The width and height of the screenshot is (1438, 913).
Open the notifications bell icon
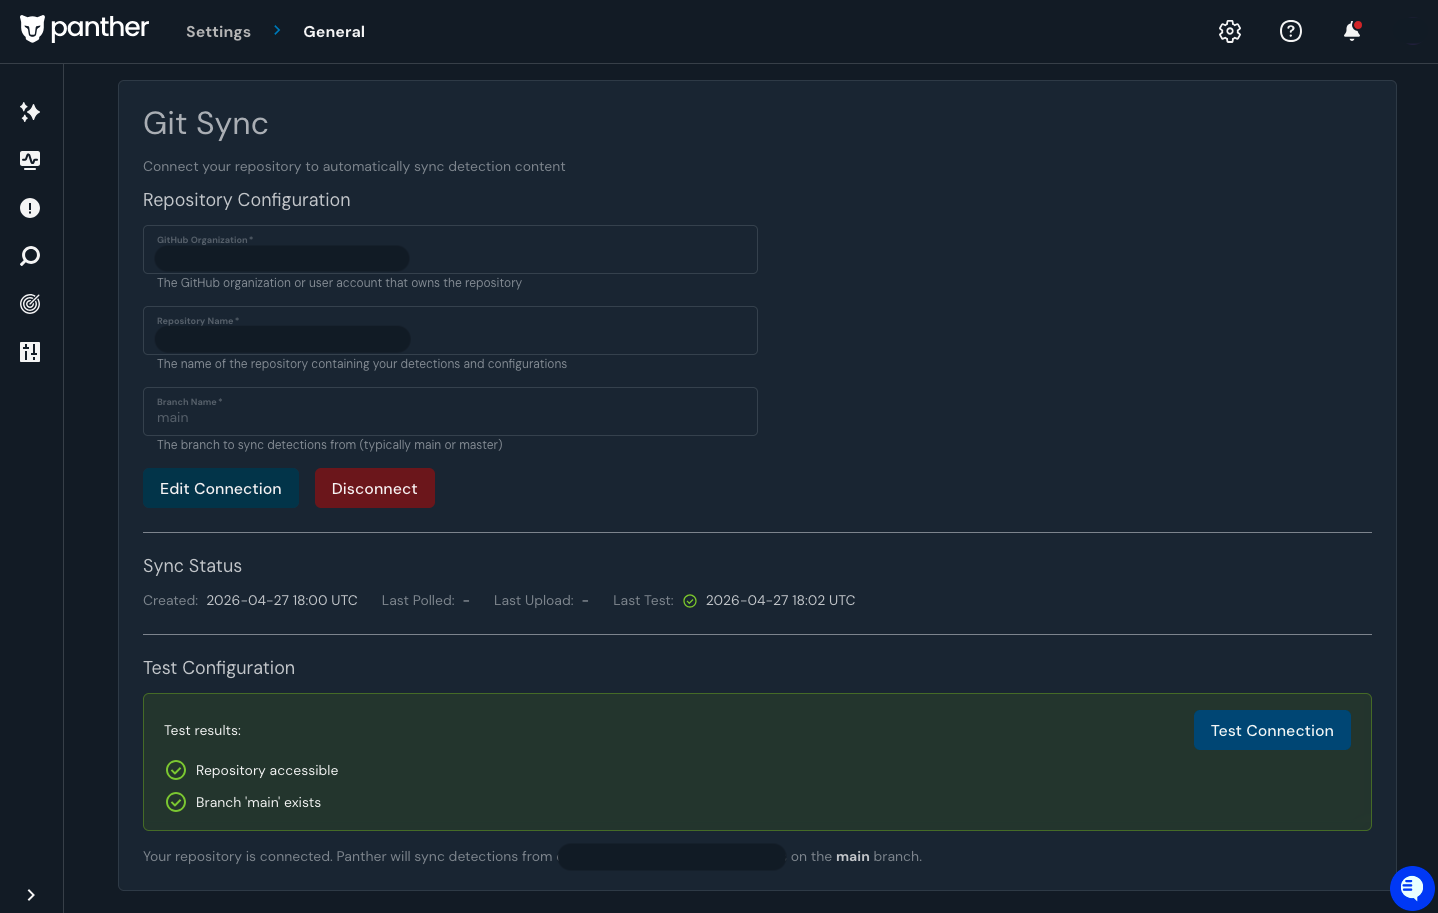click(1352, 31)
